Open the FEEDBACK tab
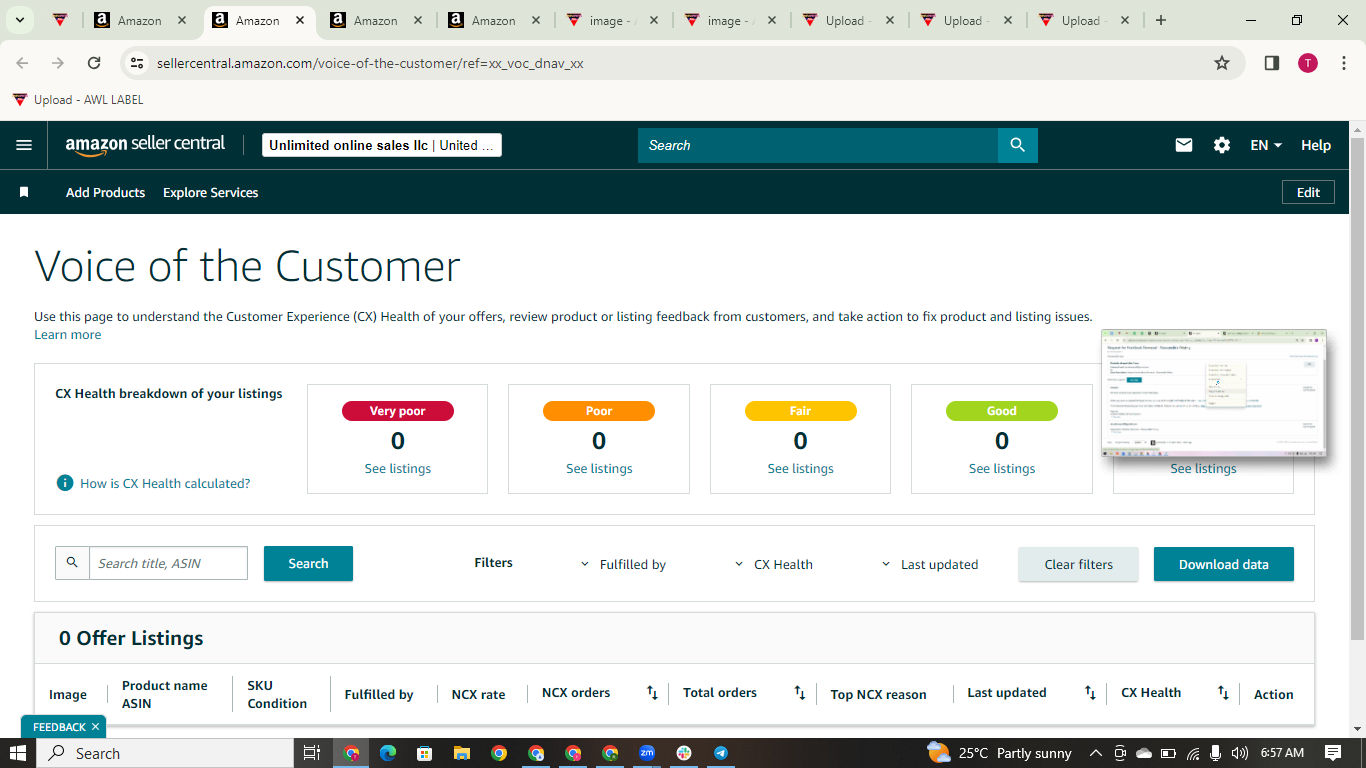The image size is (1366, 768). pos(59,727)
